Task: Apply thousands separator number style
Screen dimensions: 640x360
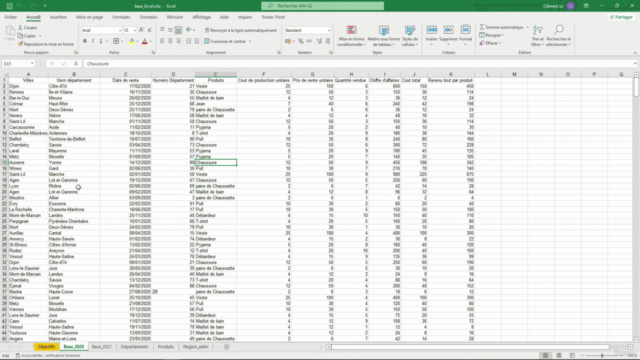Action: (x=309, y=41)
